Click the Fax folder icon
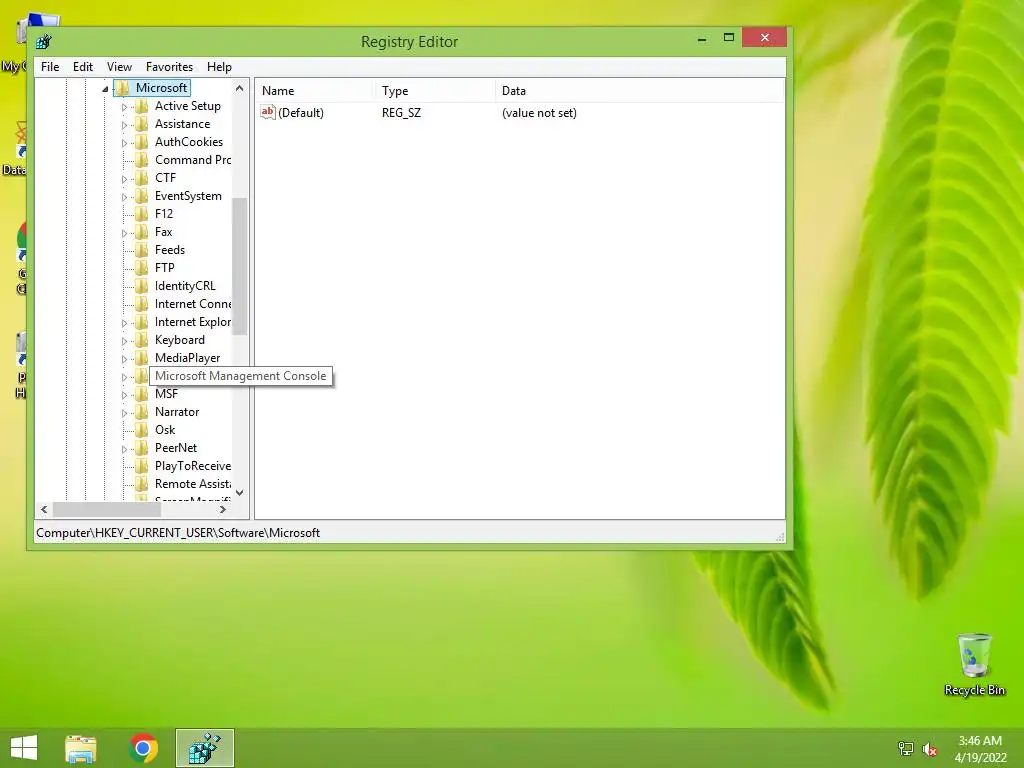The height and width of the screenshot is (768, 1024). point(142,232)
